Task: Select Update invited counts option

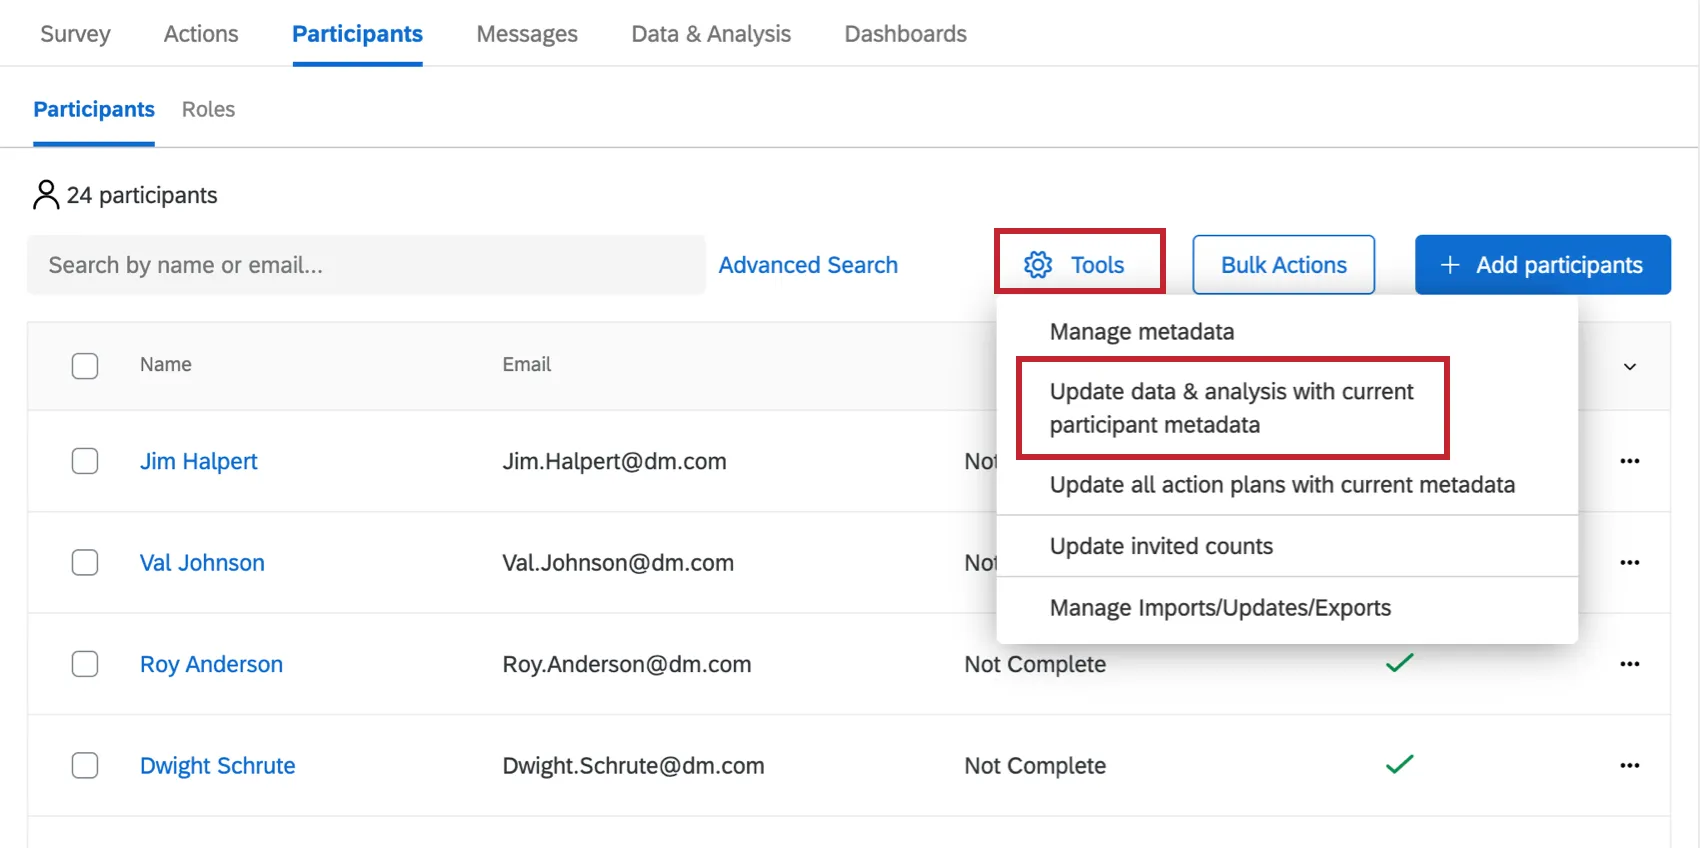Action: click(x=1160, y=546)
